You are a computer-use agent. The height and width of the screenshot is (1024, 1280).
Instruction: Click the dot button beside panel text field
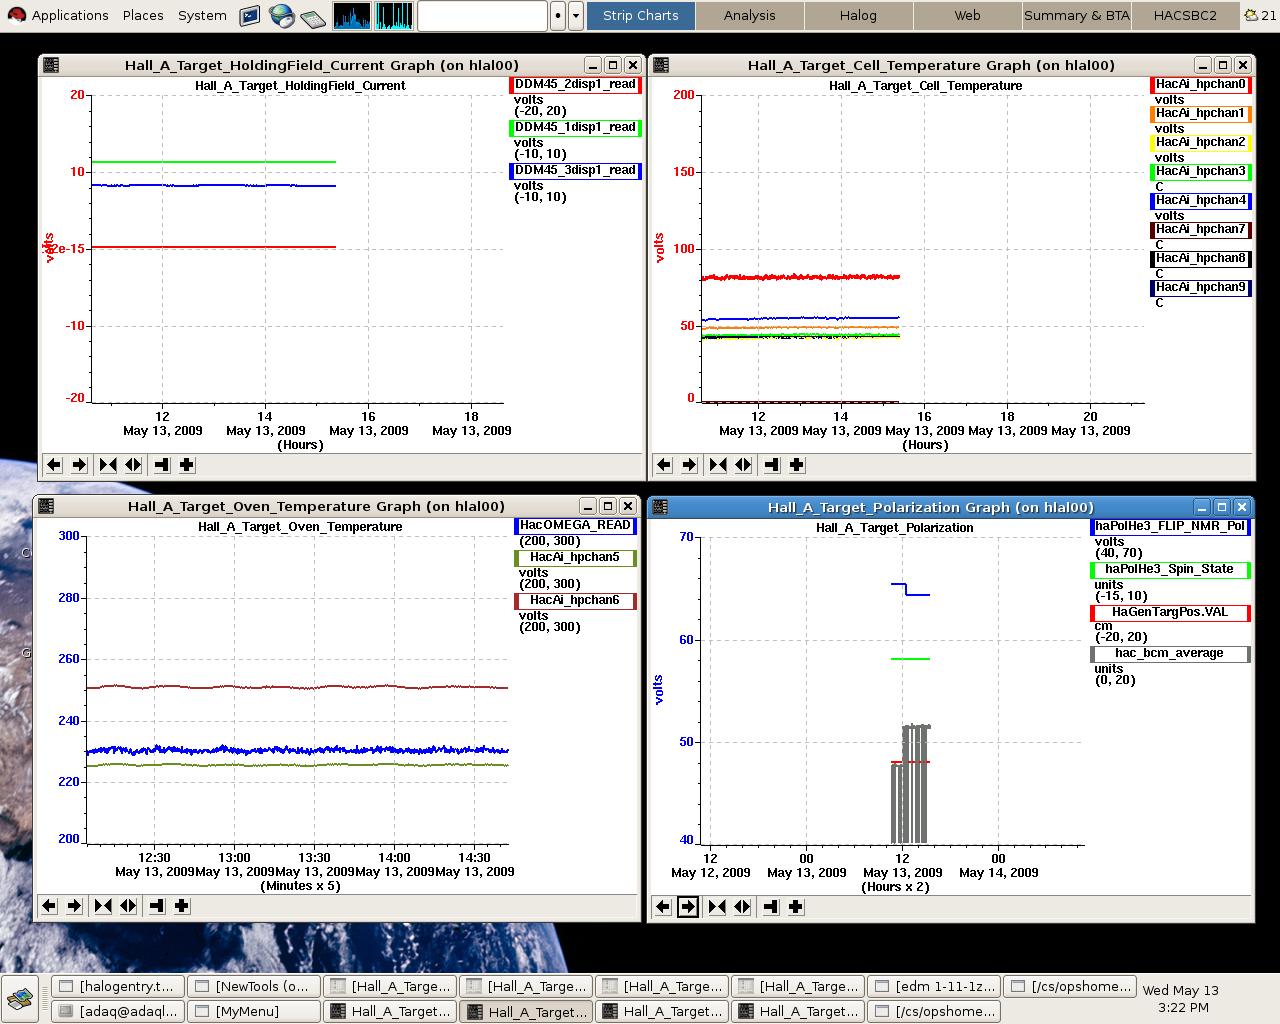558,15
